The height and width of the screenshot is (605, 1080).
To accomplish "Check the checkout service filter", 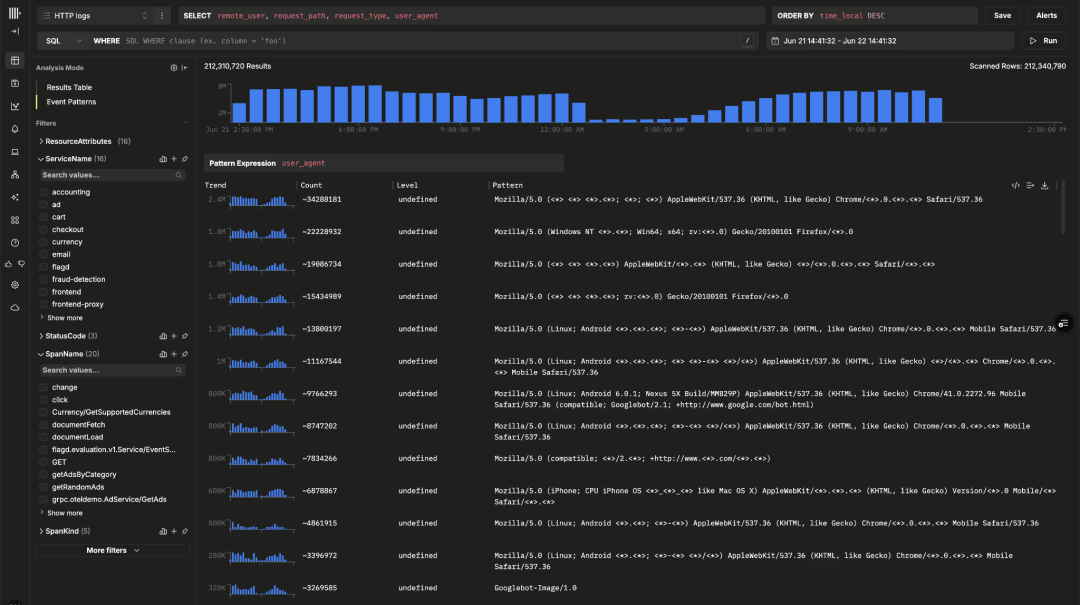I will 44,229.
